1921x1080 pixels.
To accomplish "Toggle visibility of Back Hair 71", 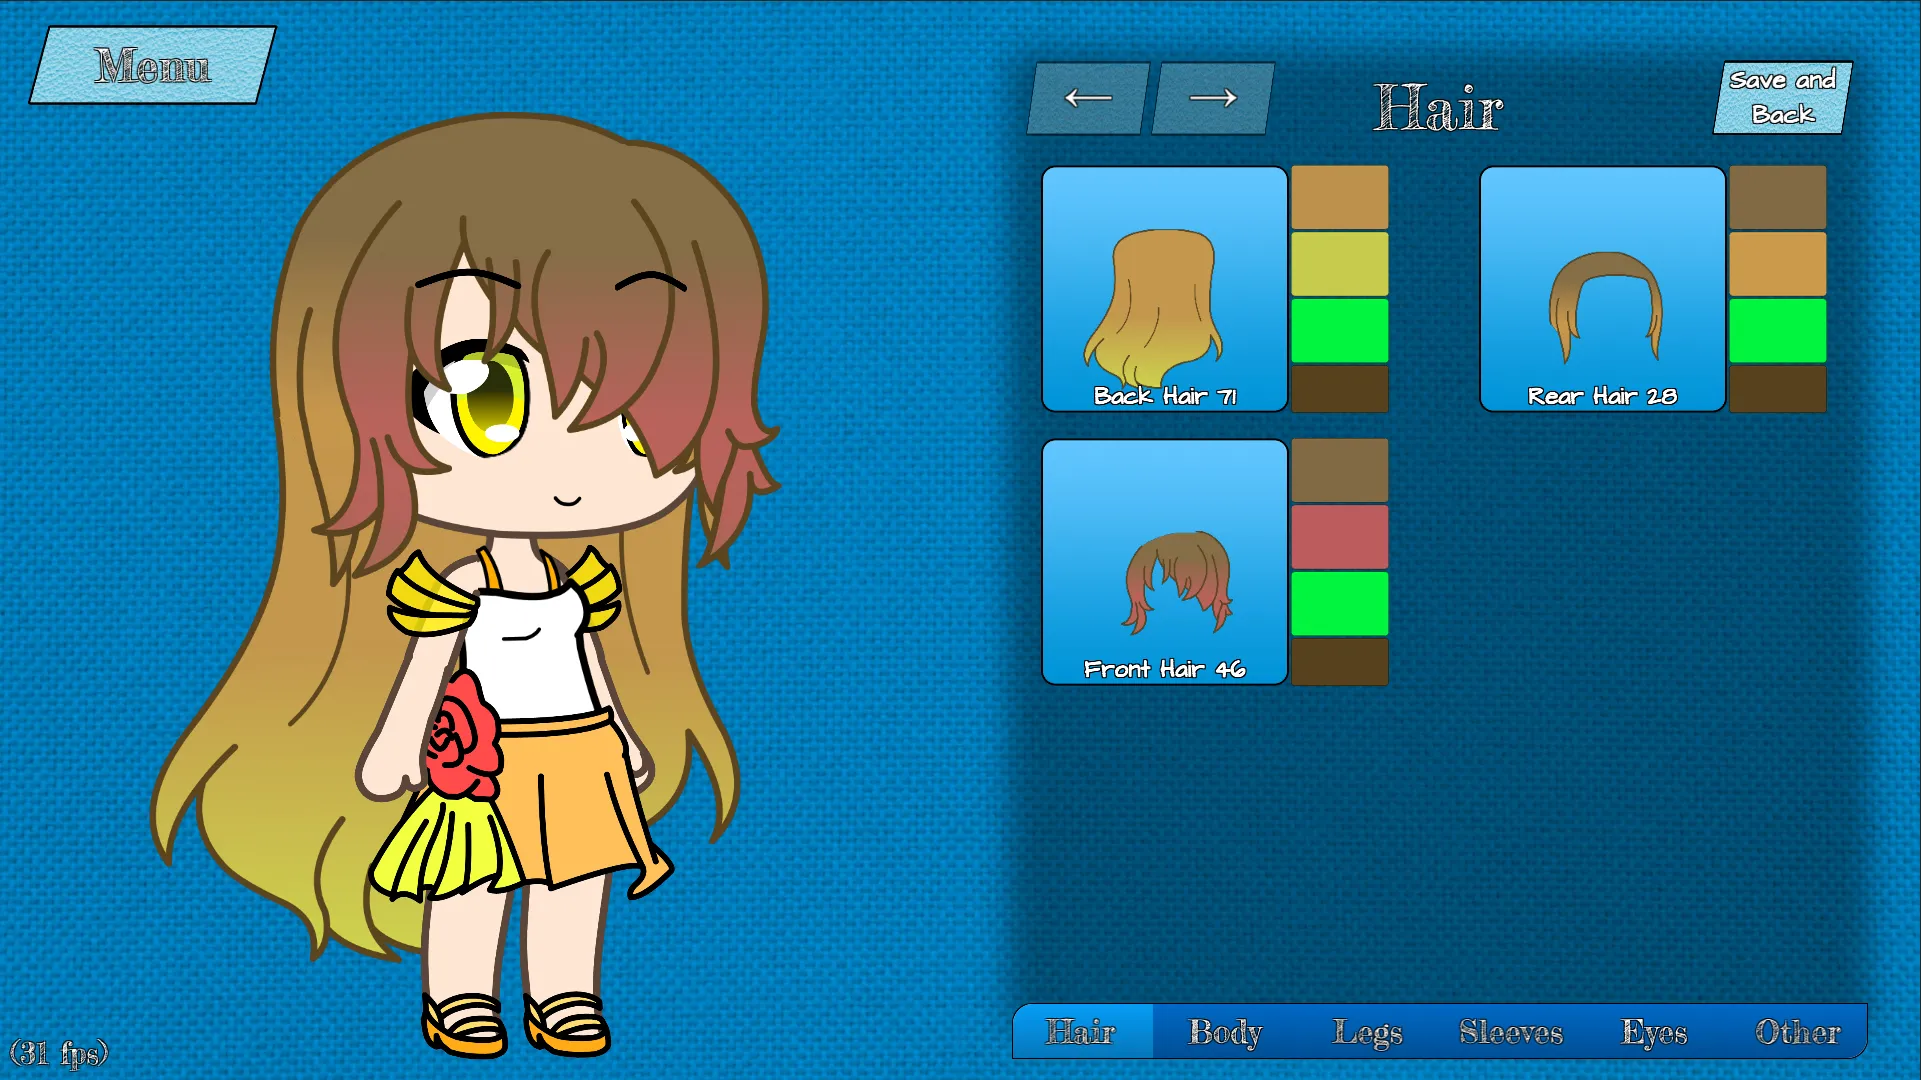I will tap(1165, 289).
